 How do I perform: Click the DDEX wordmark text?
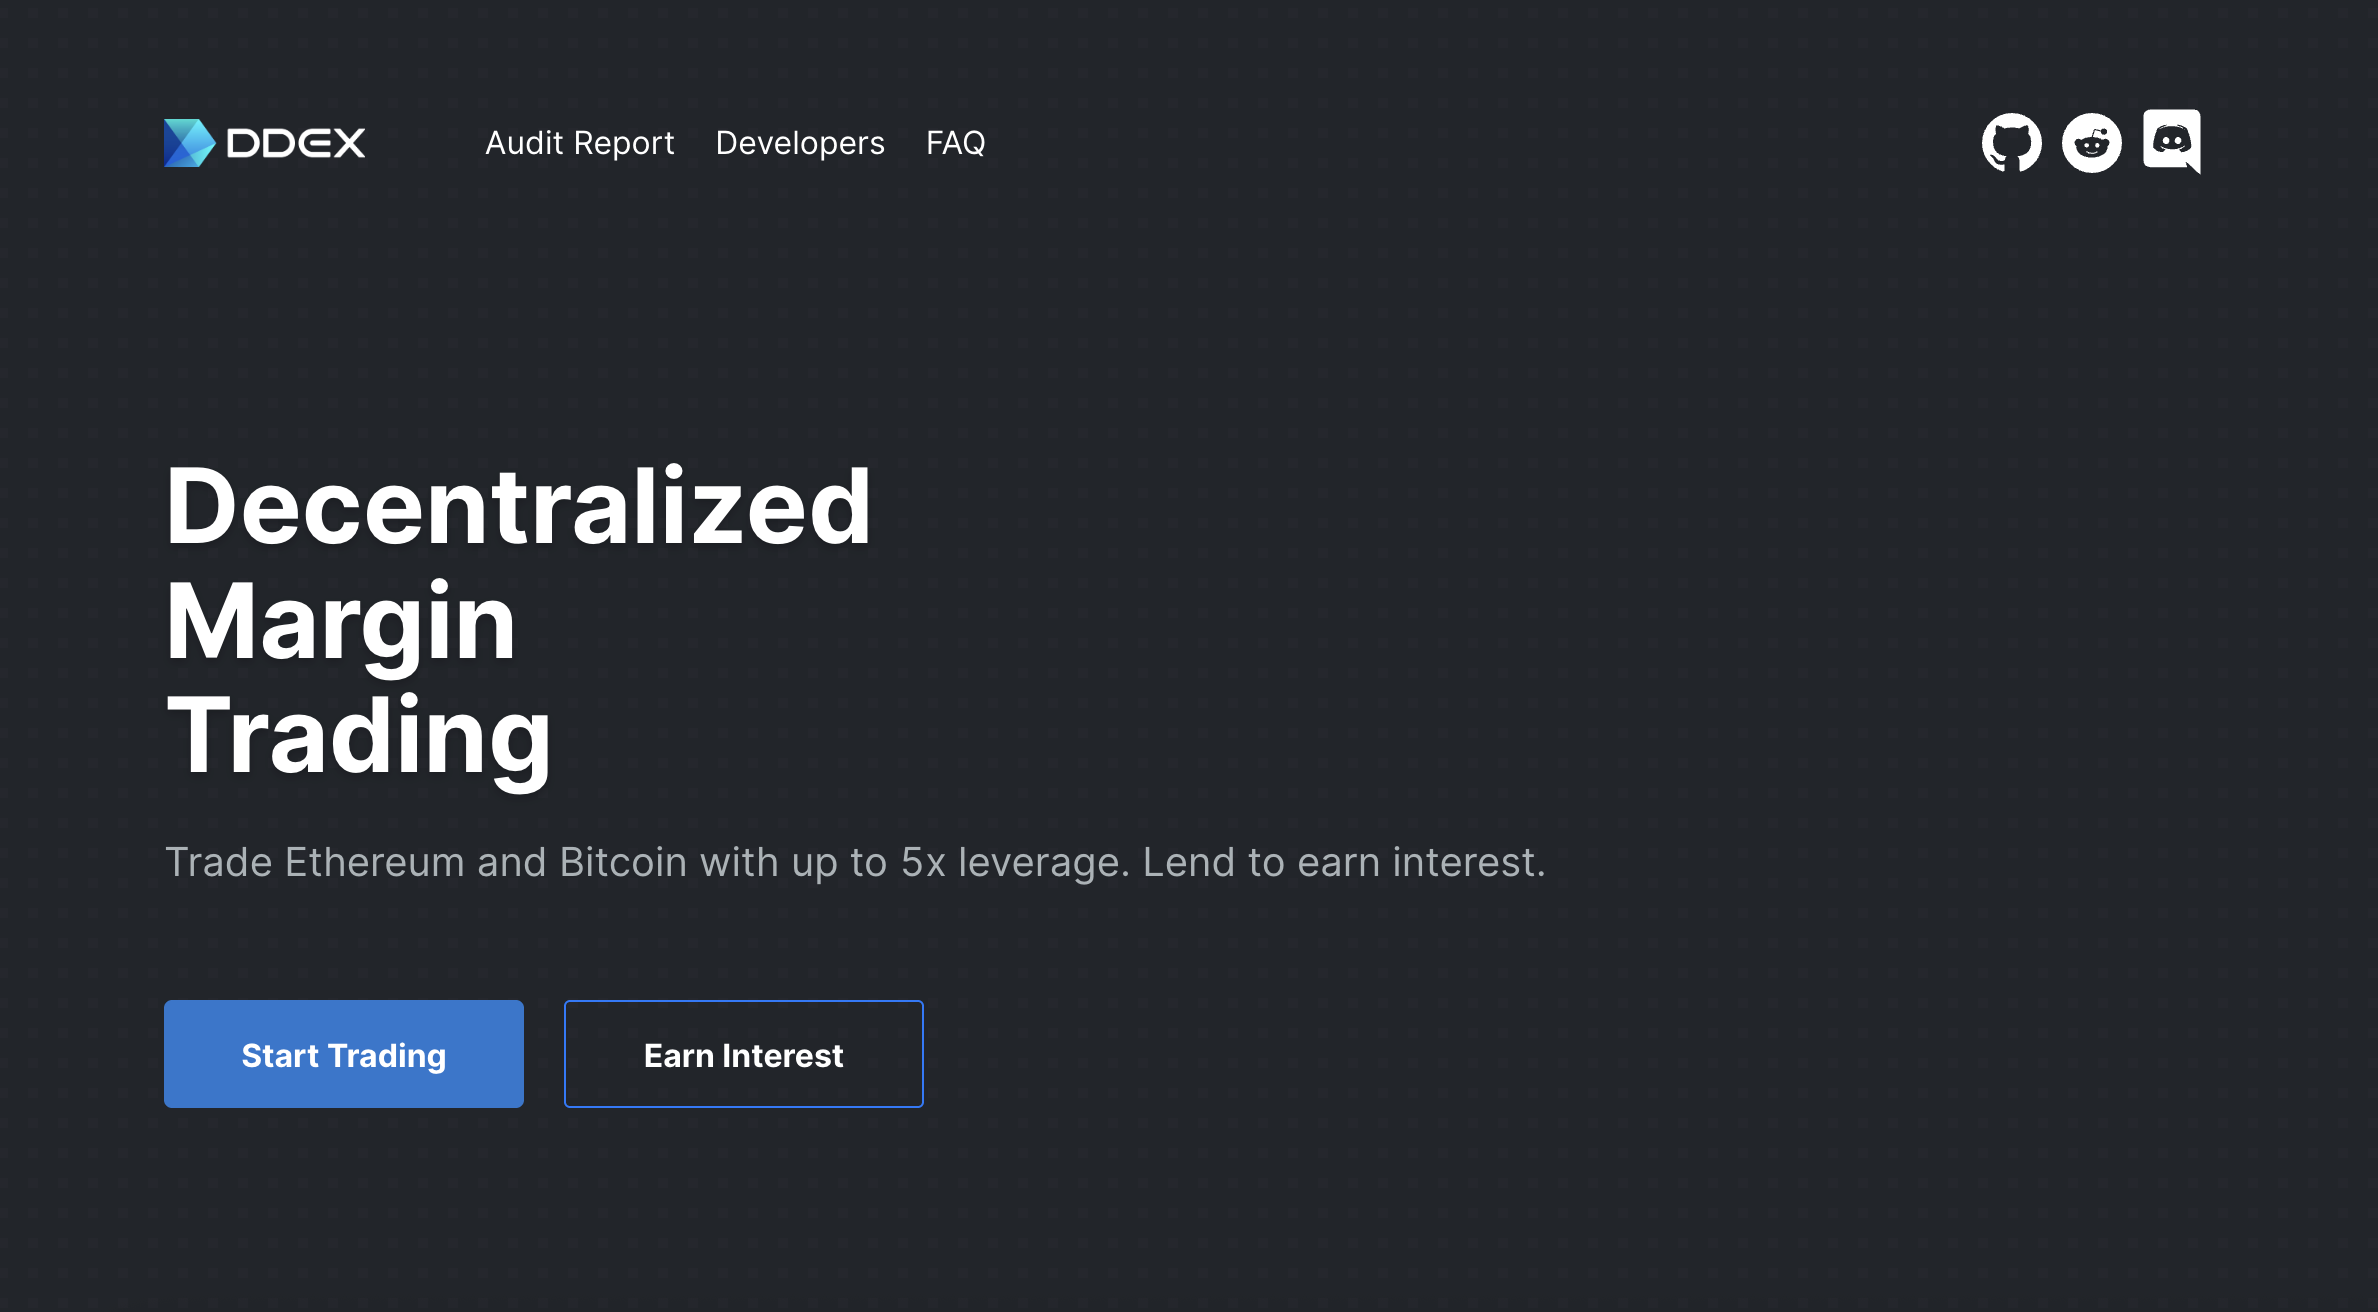pyautogui.click(x=296, y=143)
